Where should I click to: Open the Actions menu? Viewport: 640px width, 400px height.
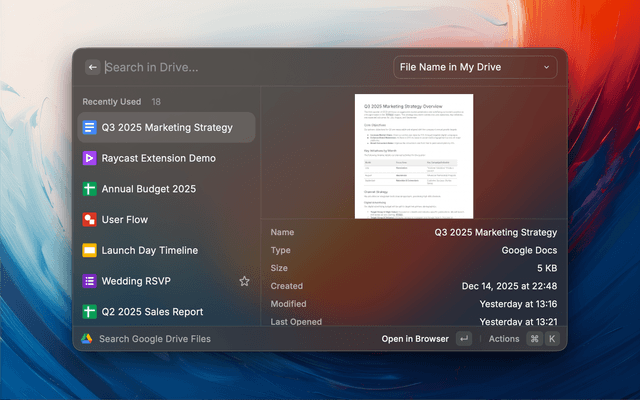click(x=504, y=339)
